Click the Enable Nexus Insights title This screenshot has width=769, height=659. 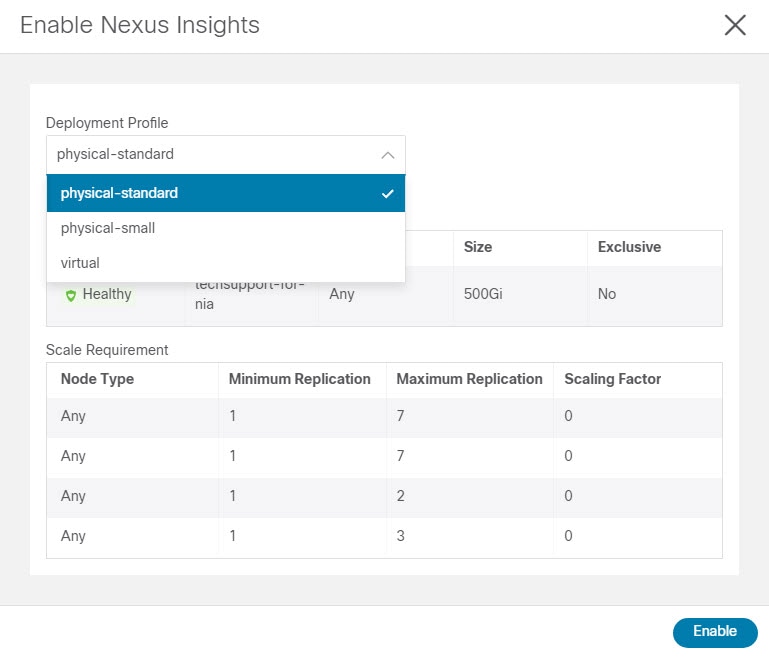coord(140,25)
